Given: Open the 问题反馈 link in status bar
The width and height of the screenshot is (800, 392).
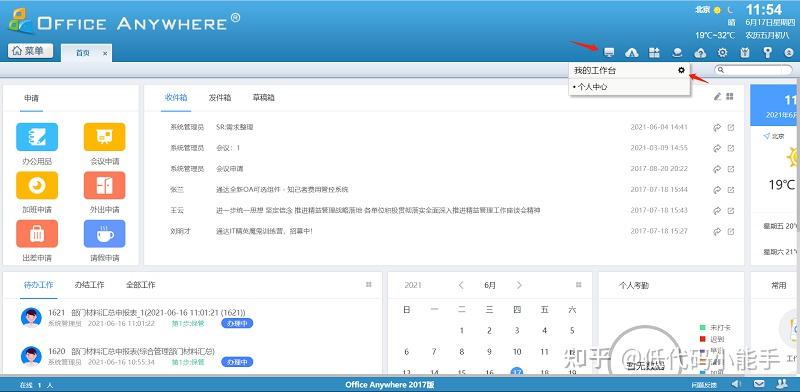Looking at the screenshot, I should pyautogui.click(x=705, y=385).
